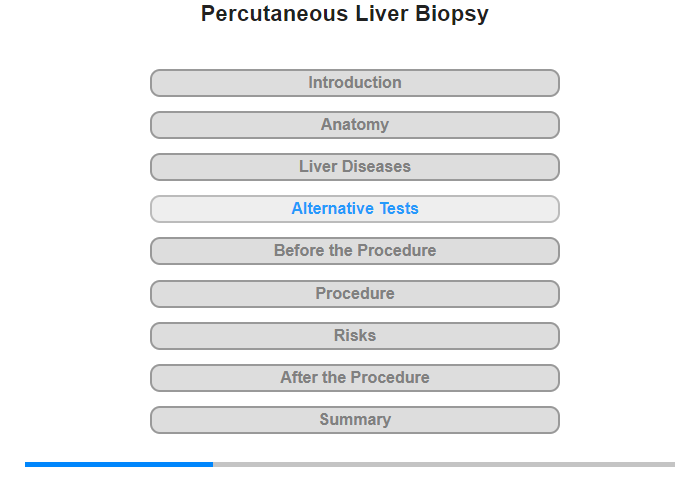Go to the Anatomy section

(x=355, y=125)
